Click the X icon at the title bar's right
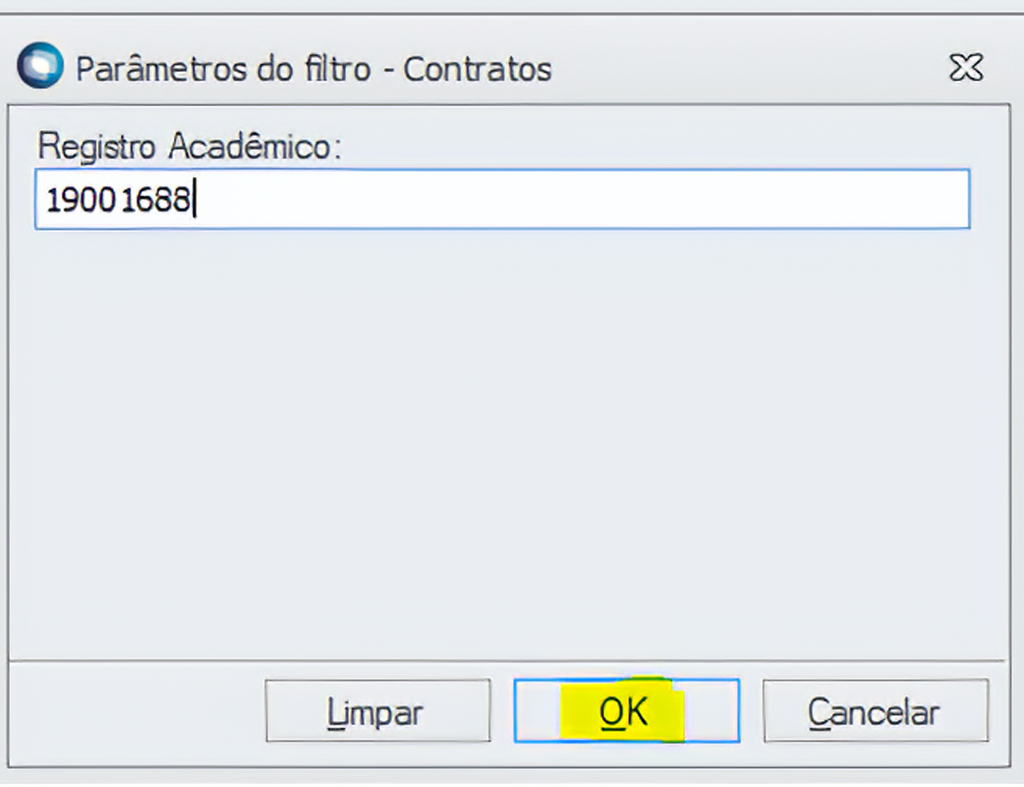The height and width of the screenshot is (787, 1024). [965, 68]
